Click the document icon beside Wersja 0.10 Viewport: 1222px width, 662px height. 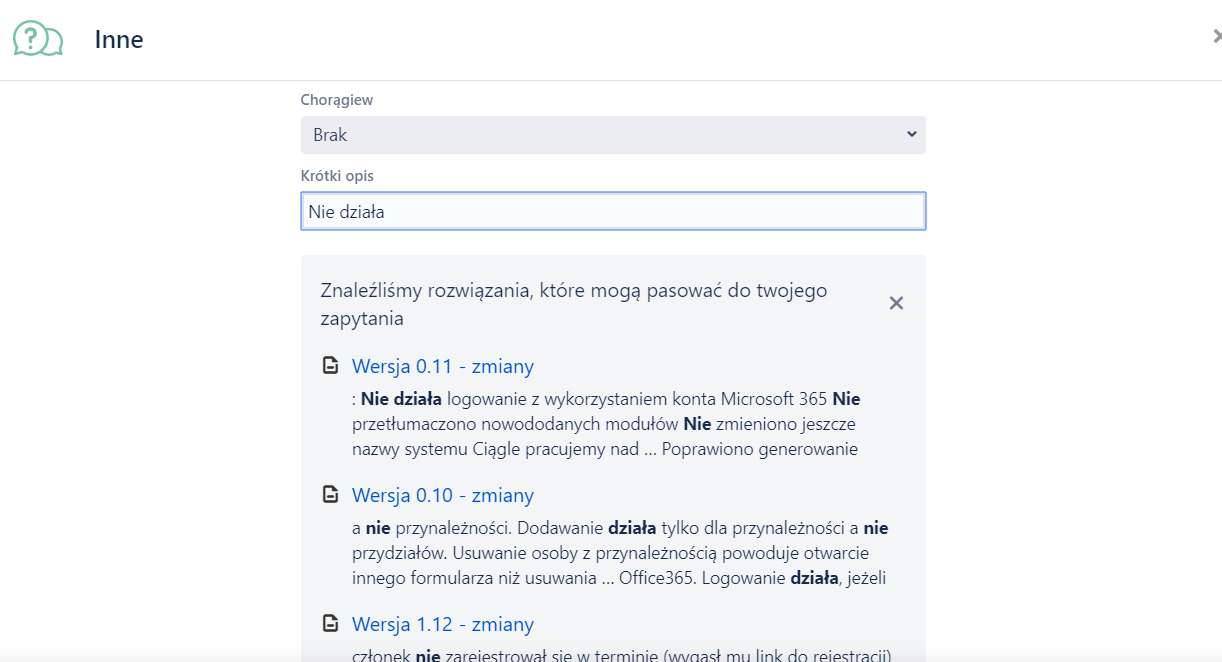click(x=330, y=495)
